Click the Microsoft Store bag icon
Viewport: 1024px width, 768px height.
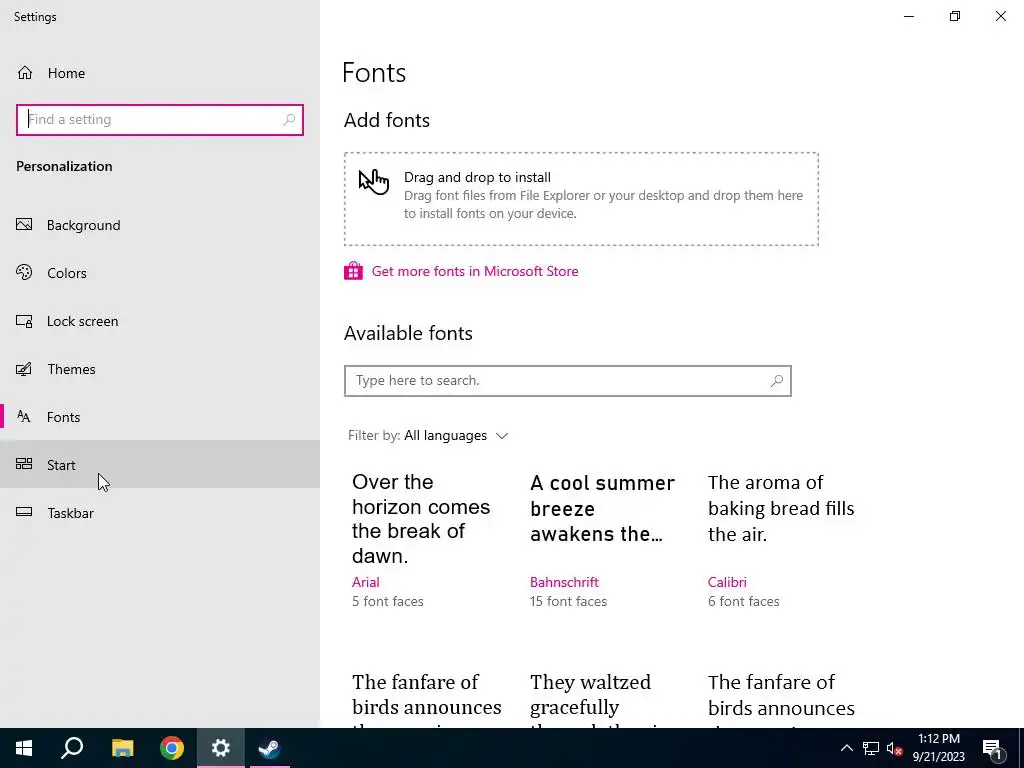point(353,271)
